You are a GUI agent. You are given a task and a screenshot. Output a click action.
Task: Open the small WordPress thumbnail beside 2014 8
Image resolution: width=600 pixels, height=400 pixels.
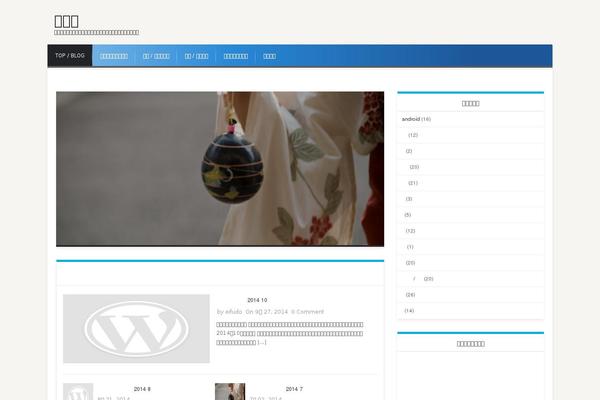[x=78, y=392]
